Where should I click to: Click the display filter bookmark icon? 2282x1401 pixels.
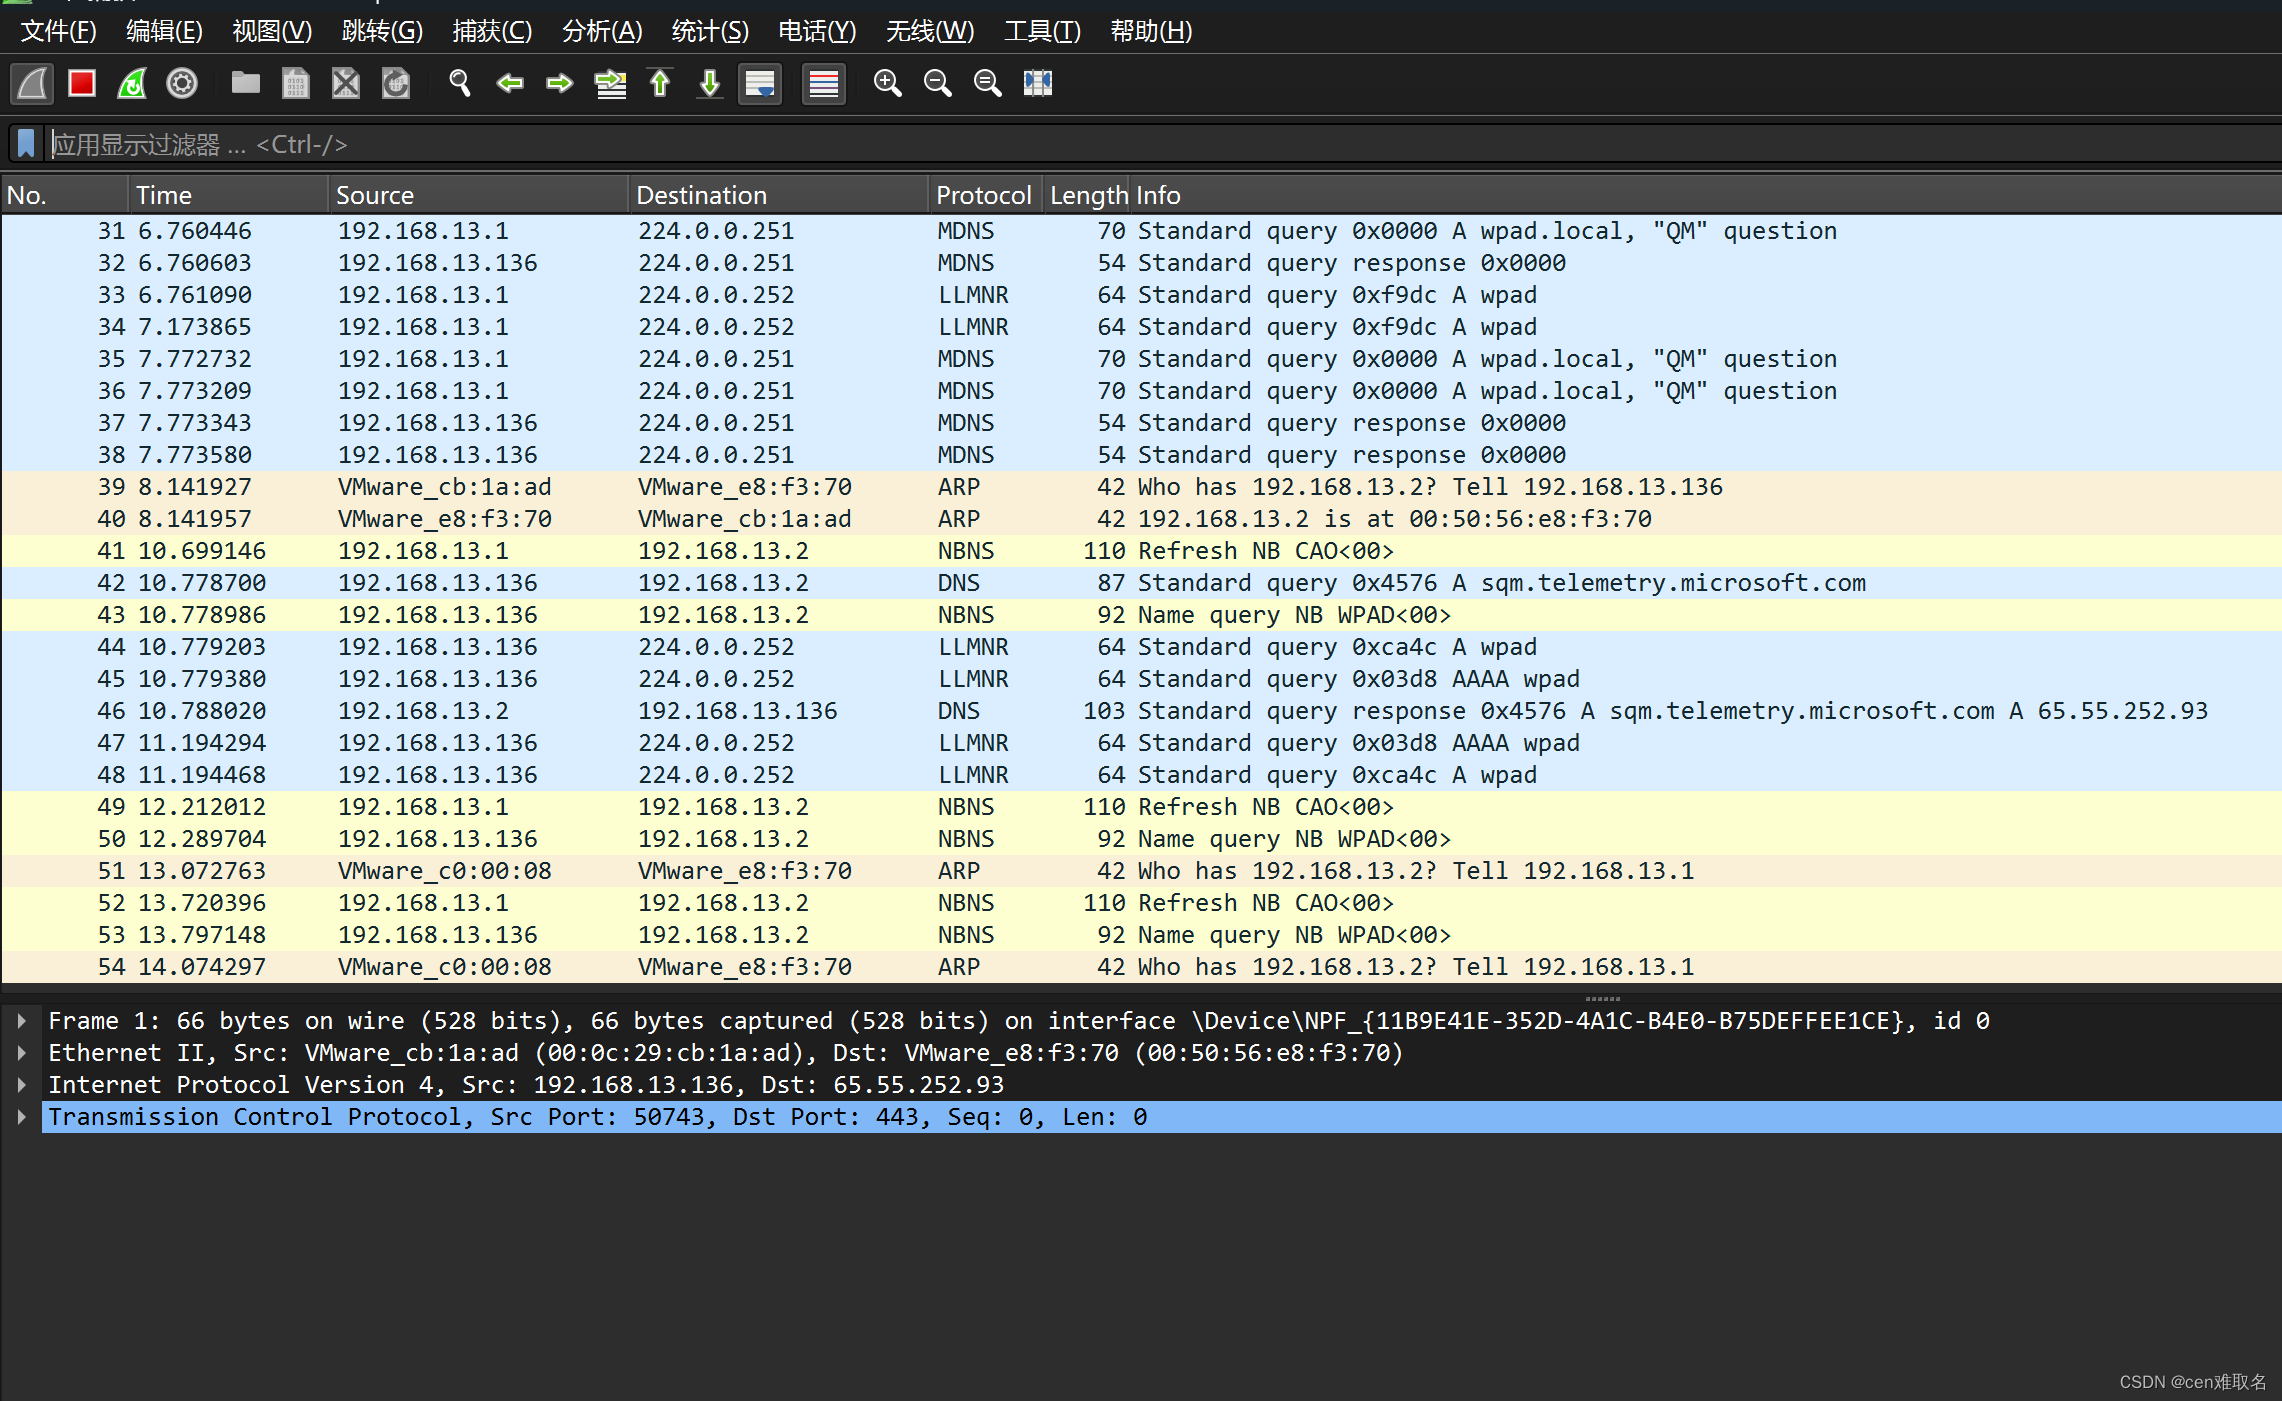(x=26, y=144)
